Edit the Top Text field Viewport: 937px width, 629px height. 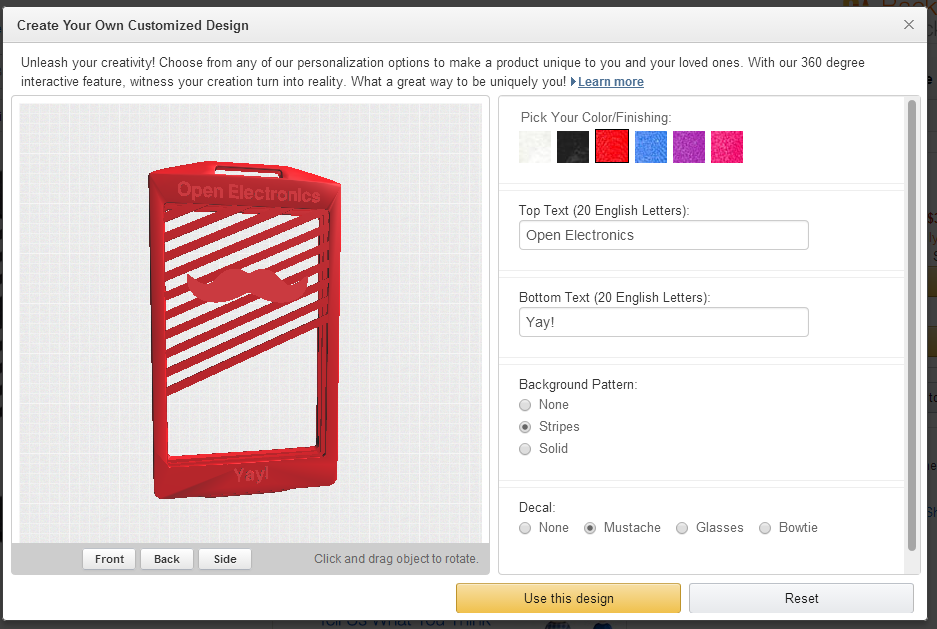(x=664, y=235)
